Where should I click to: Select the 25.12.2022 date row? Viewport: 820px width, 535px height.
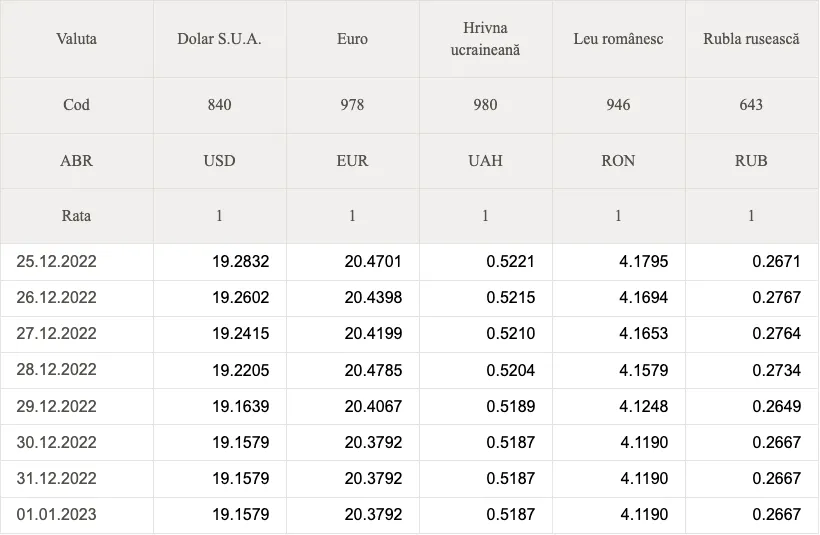(x=409, y=261)
